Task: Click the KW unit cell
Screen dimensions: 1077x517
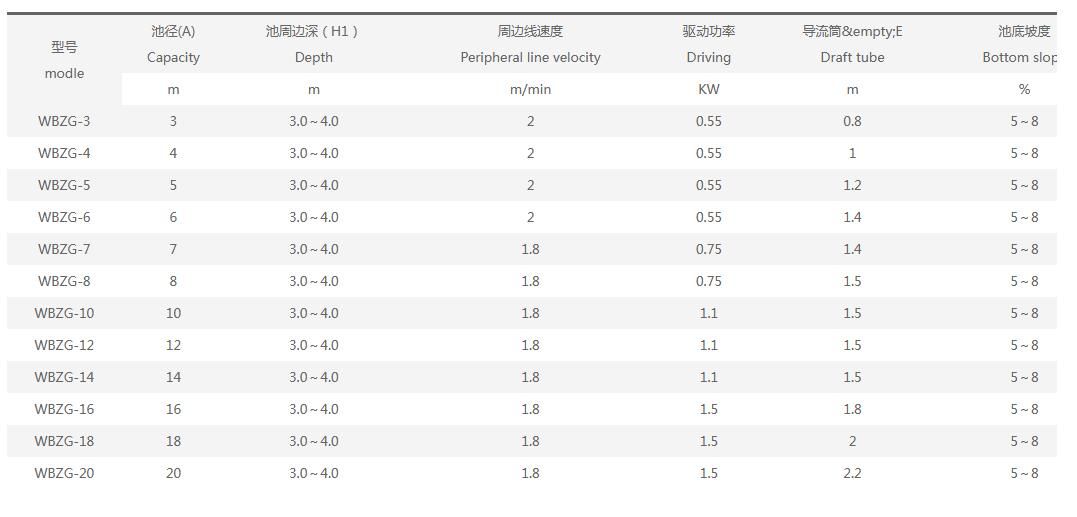Action: point(708,89)
